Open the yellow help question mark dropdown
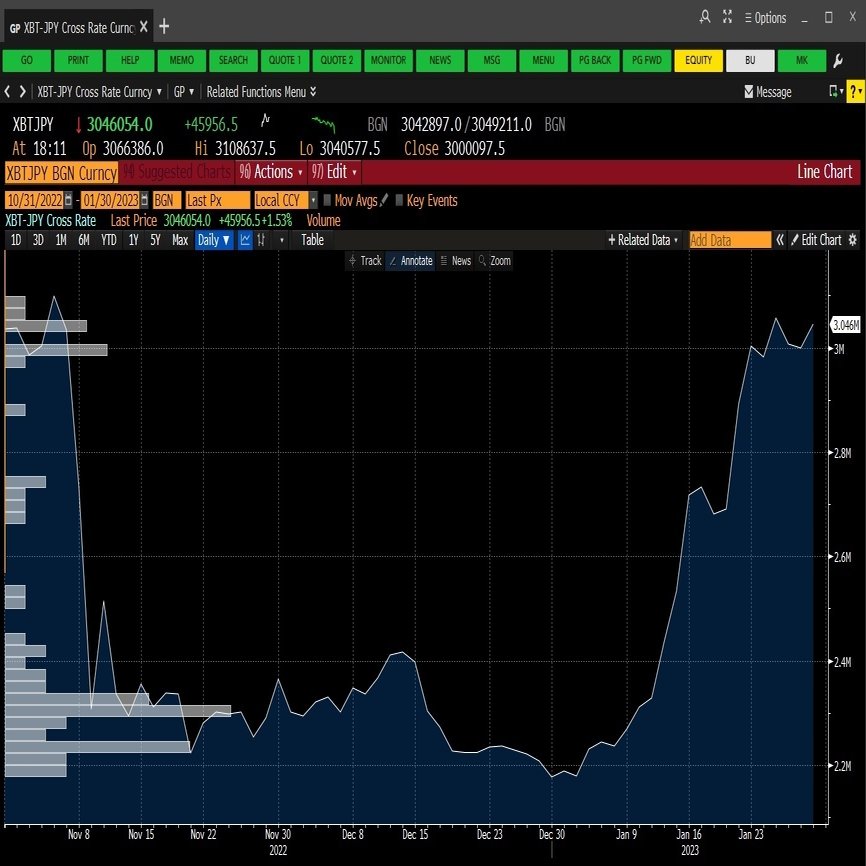 (856, 91)
